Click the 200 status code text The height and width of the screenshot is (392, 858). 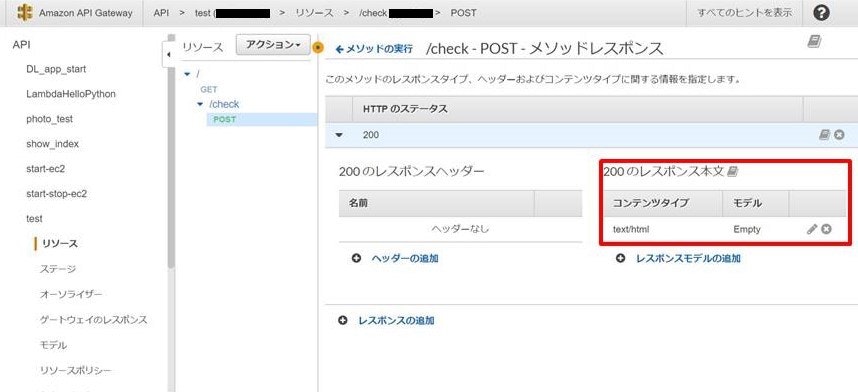(x=371, y=135)
